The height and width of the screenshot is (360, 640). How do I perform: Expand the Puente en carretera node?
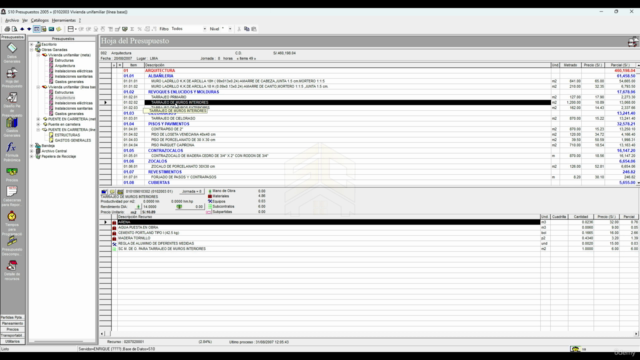point(38,124)
